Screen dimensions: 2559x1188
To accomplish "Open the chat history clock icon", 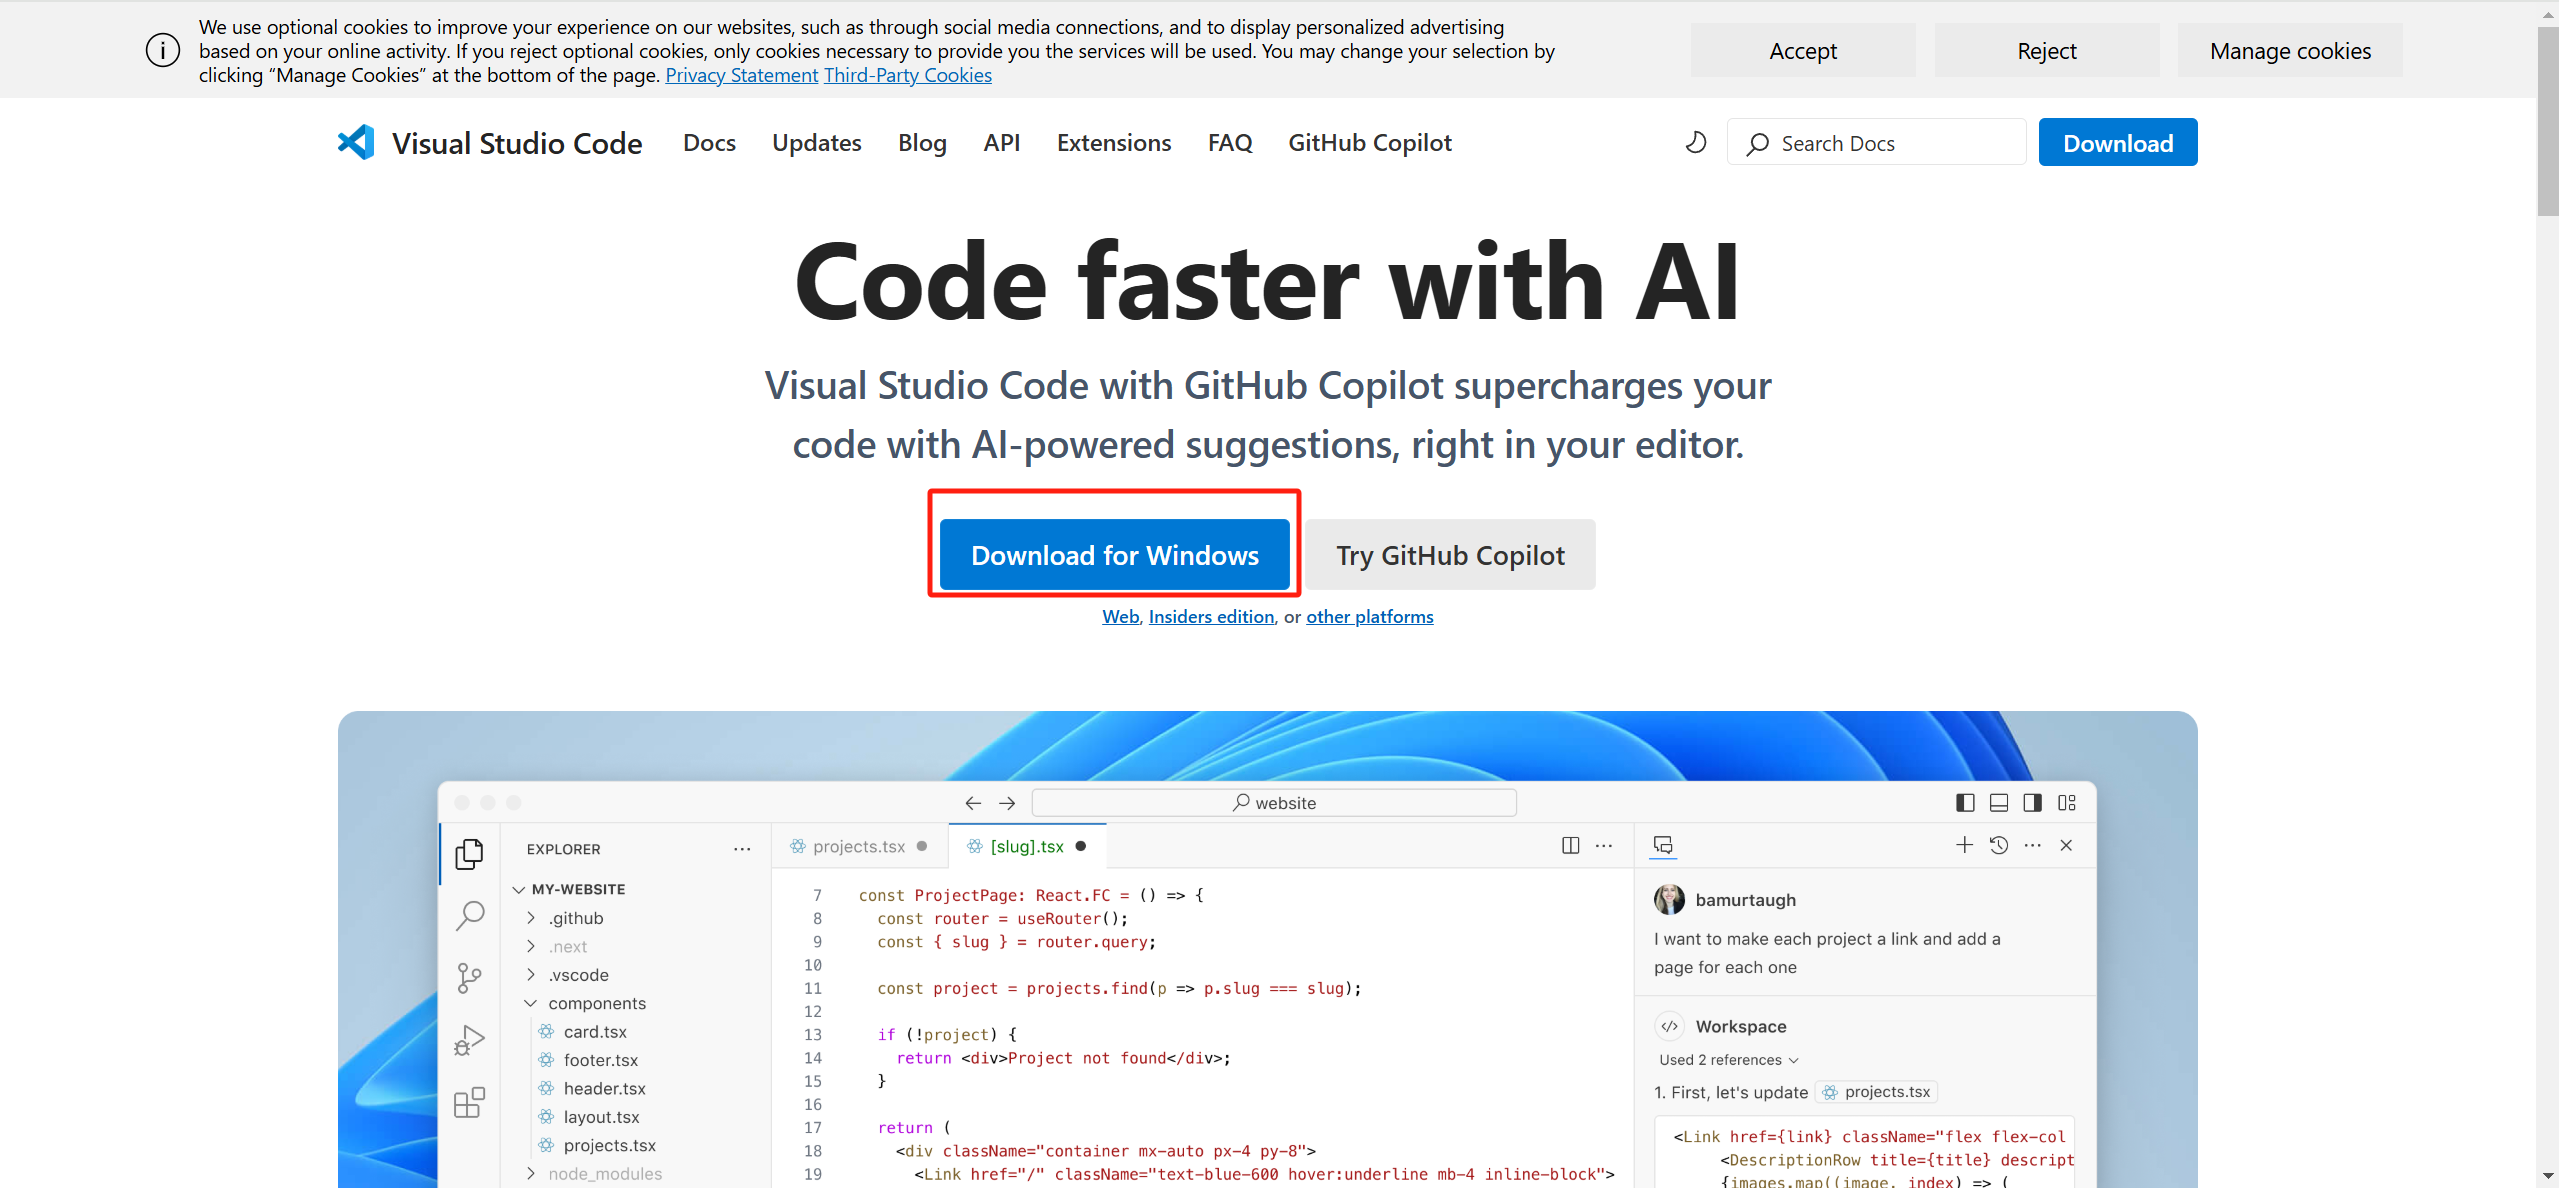I will point(1999,845).
